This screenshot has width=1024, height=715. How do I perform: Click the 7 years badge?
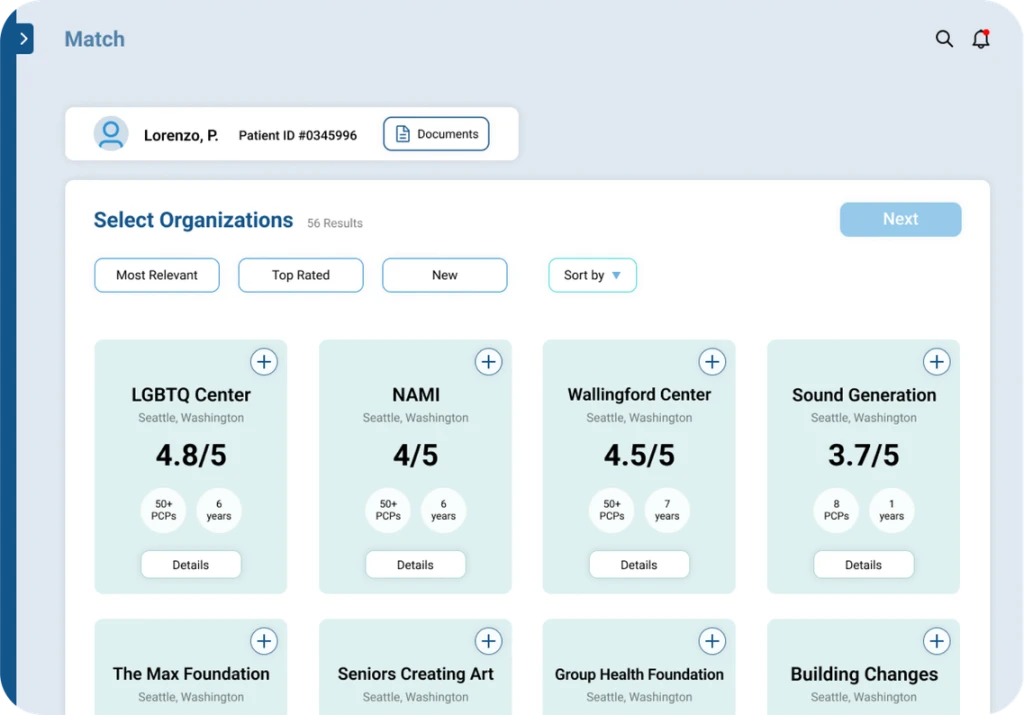pyautogui.click(x=667, y=510)
